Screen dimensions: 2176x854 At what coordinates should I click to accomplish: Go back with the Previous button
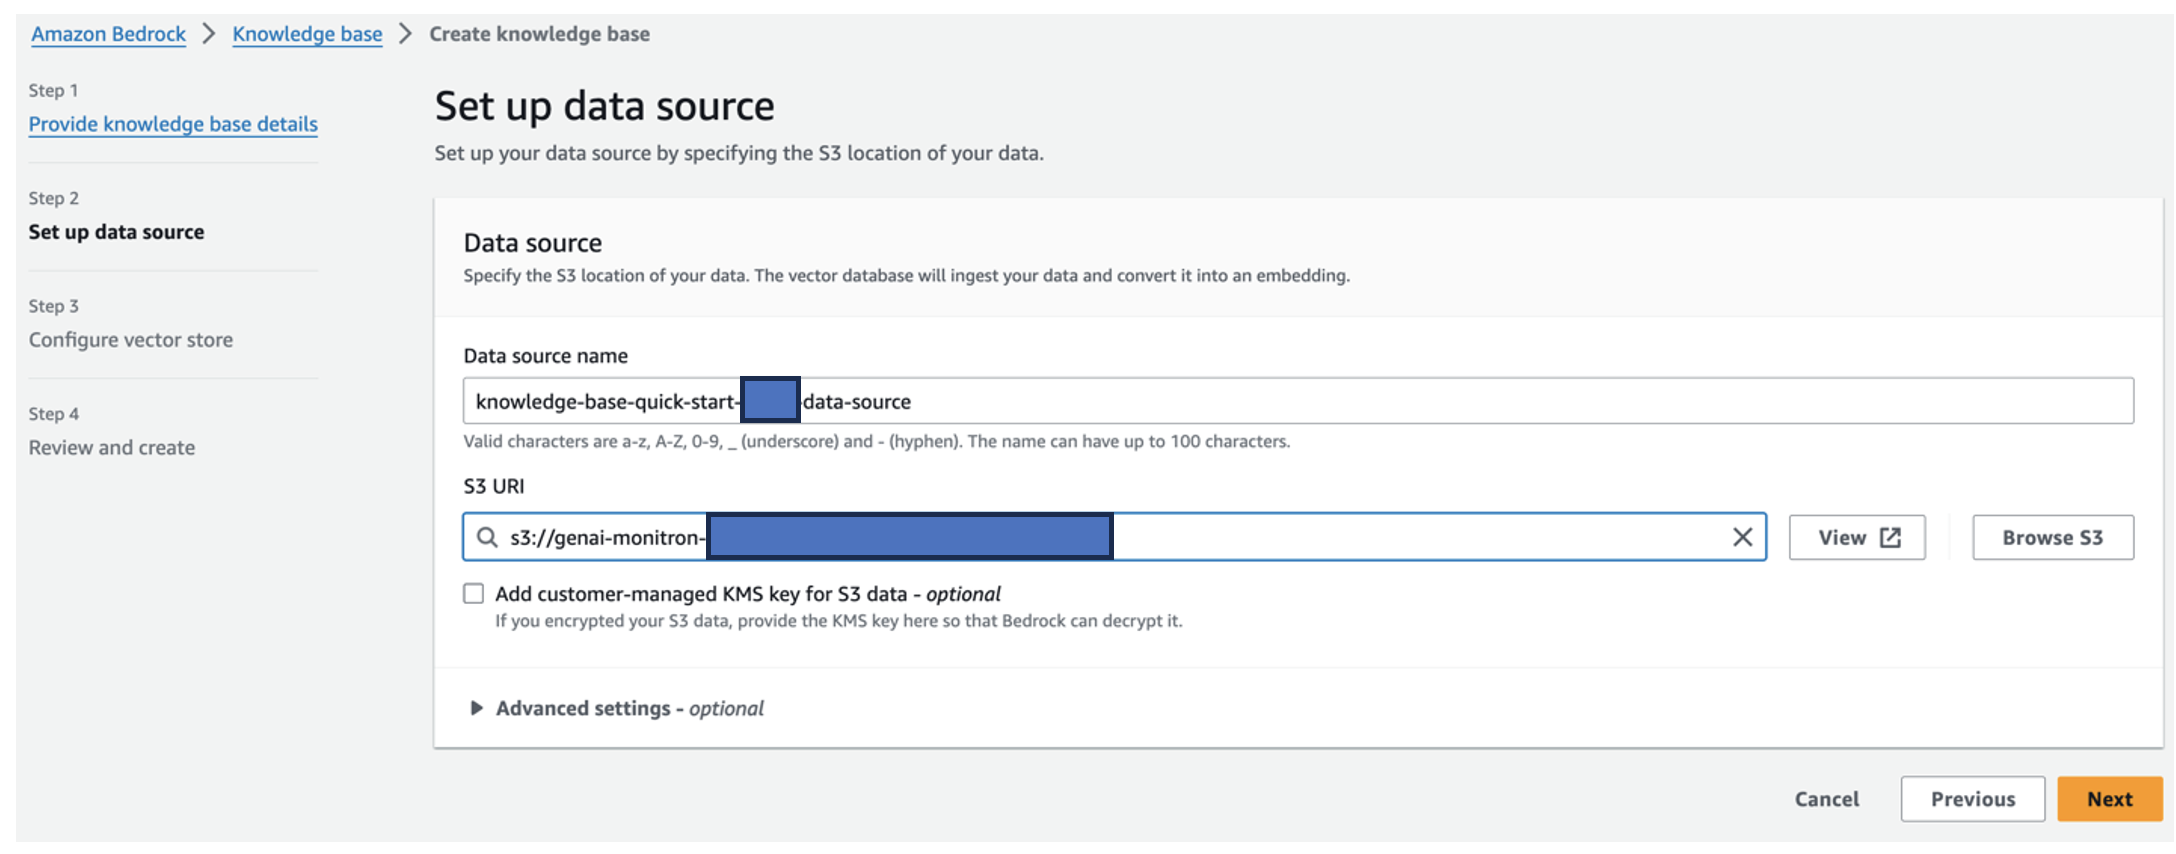1972,799
